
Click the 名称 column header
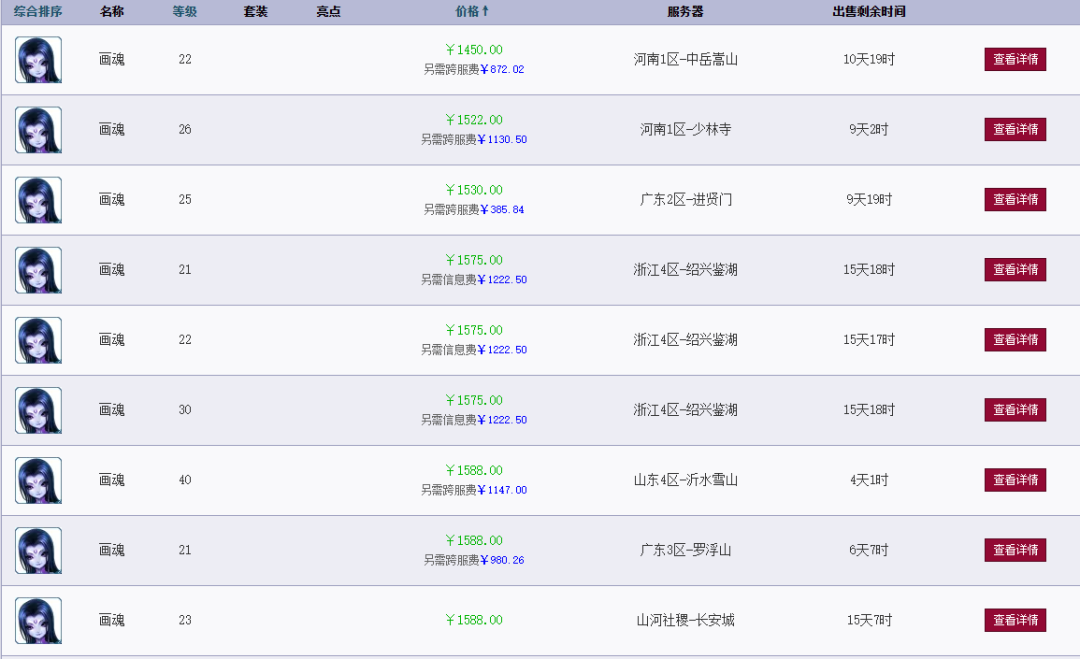(112, 12)
